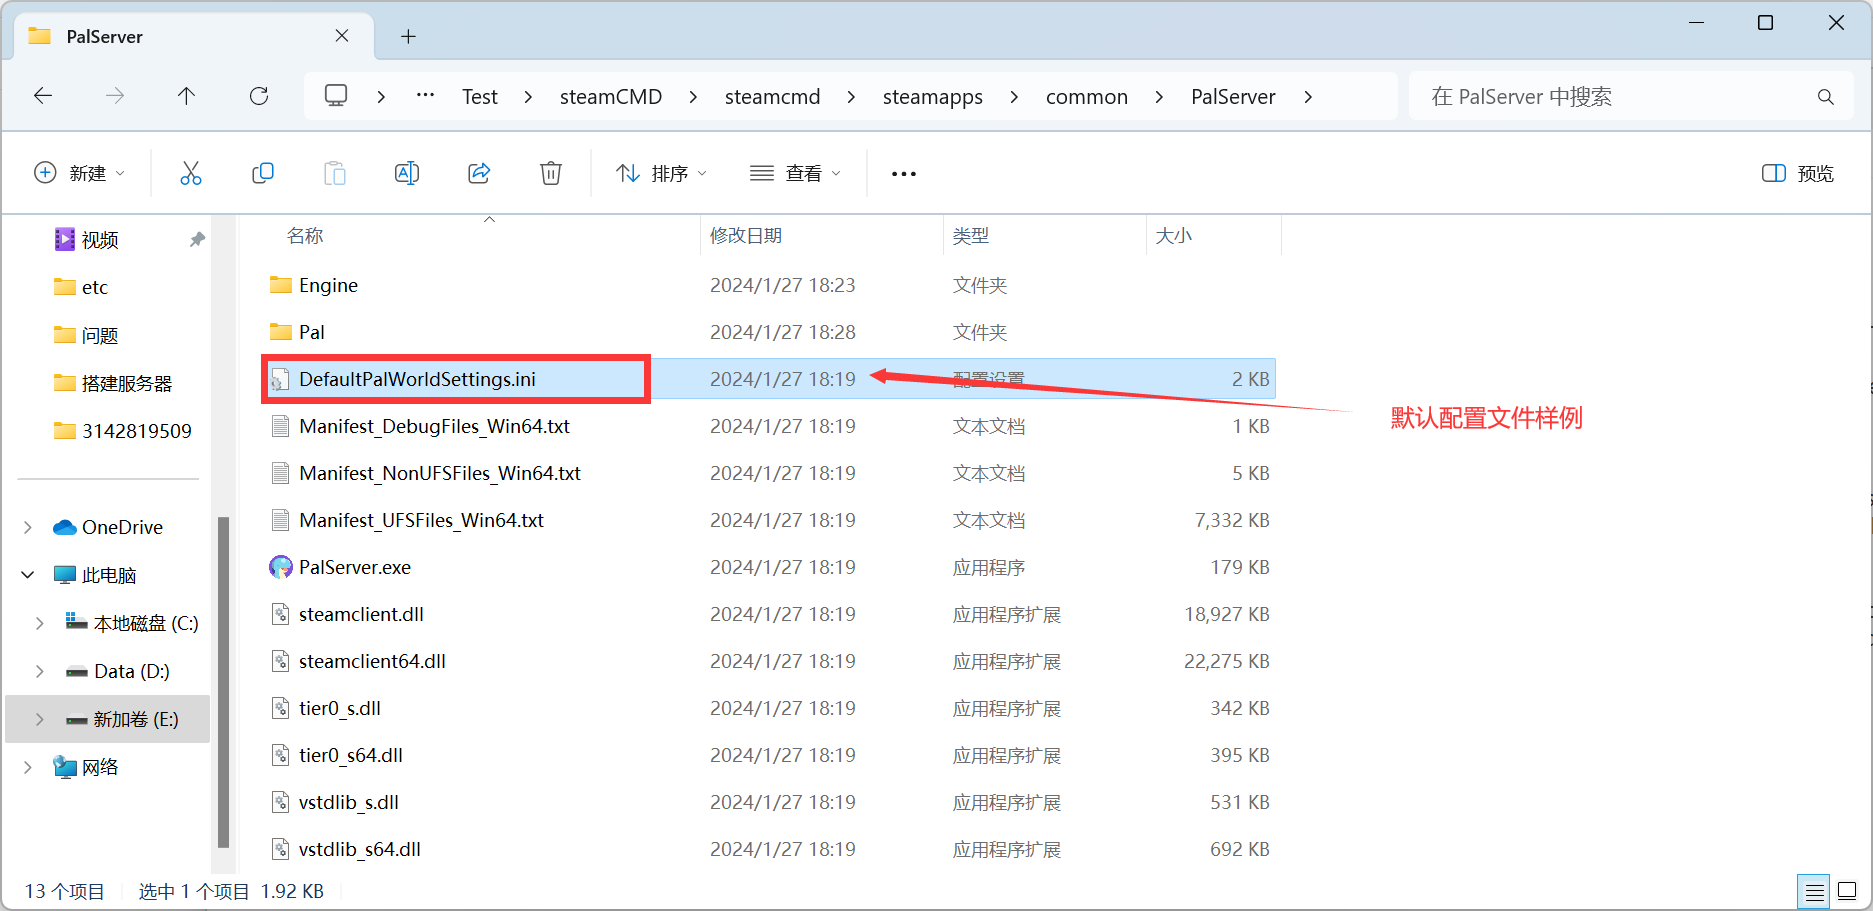Click the Copy icon in toolbar
The width and height of the screenshot is (1873, 911).
[x=263, y=173]
